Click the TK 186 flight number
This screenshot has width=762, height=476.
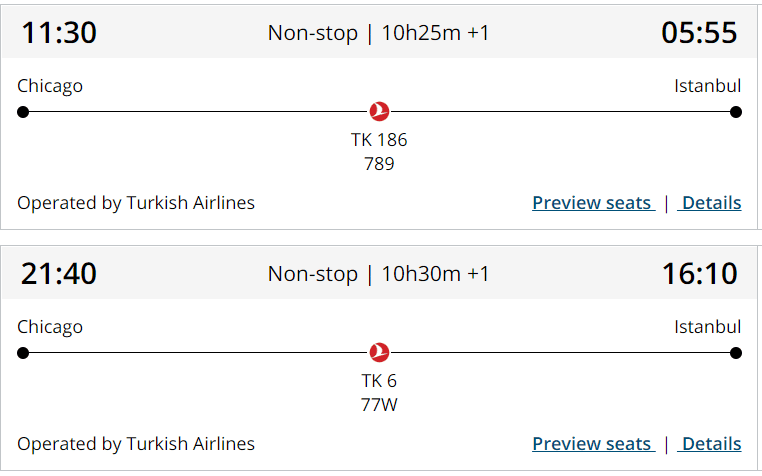[379, 140]
